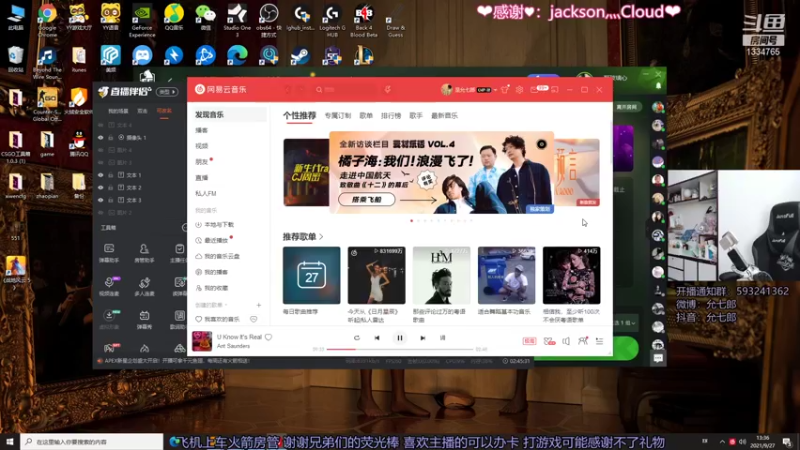Image resolution: width=800 pixels, height=450 pixels.
Task: Switch to the 排行榜 tab
Action: [x=391, y=116]
